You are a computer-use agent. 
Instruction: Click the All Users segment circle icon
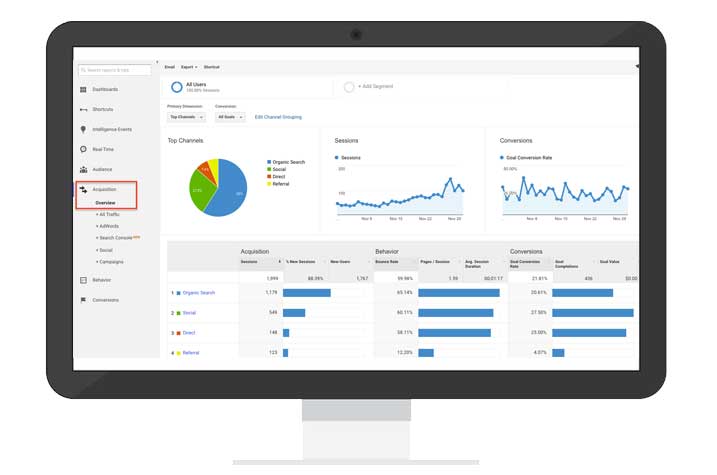177,87
